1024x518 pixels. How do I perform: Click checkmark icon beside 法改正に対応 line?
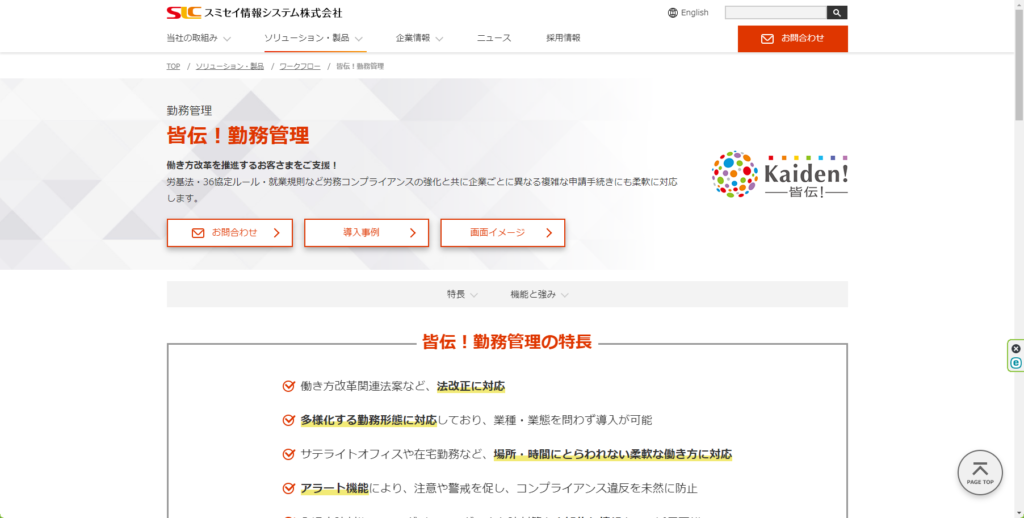click(289, 386)
